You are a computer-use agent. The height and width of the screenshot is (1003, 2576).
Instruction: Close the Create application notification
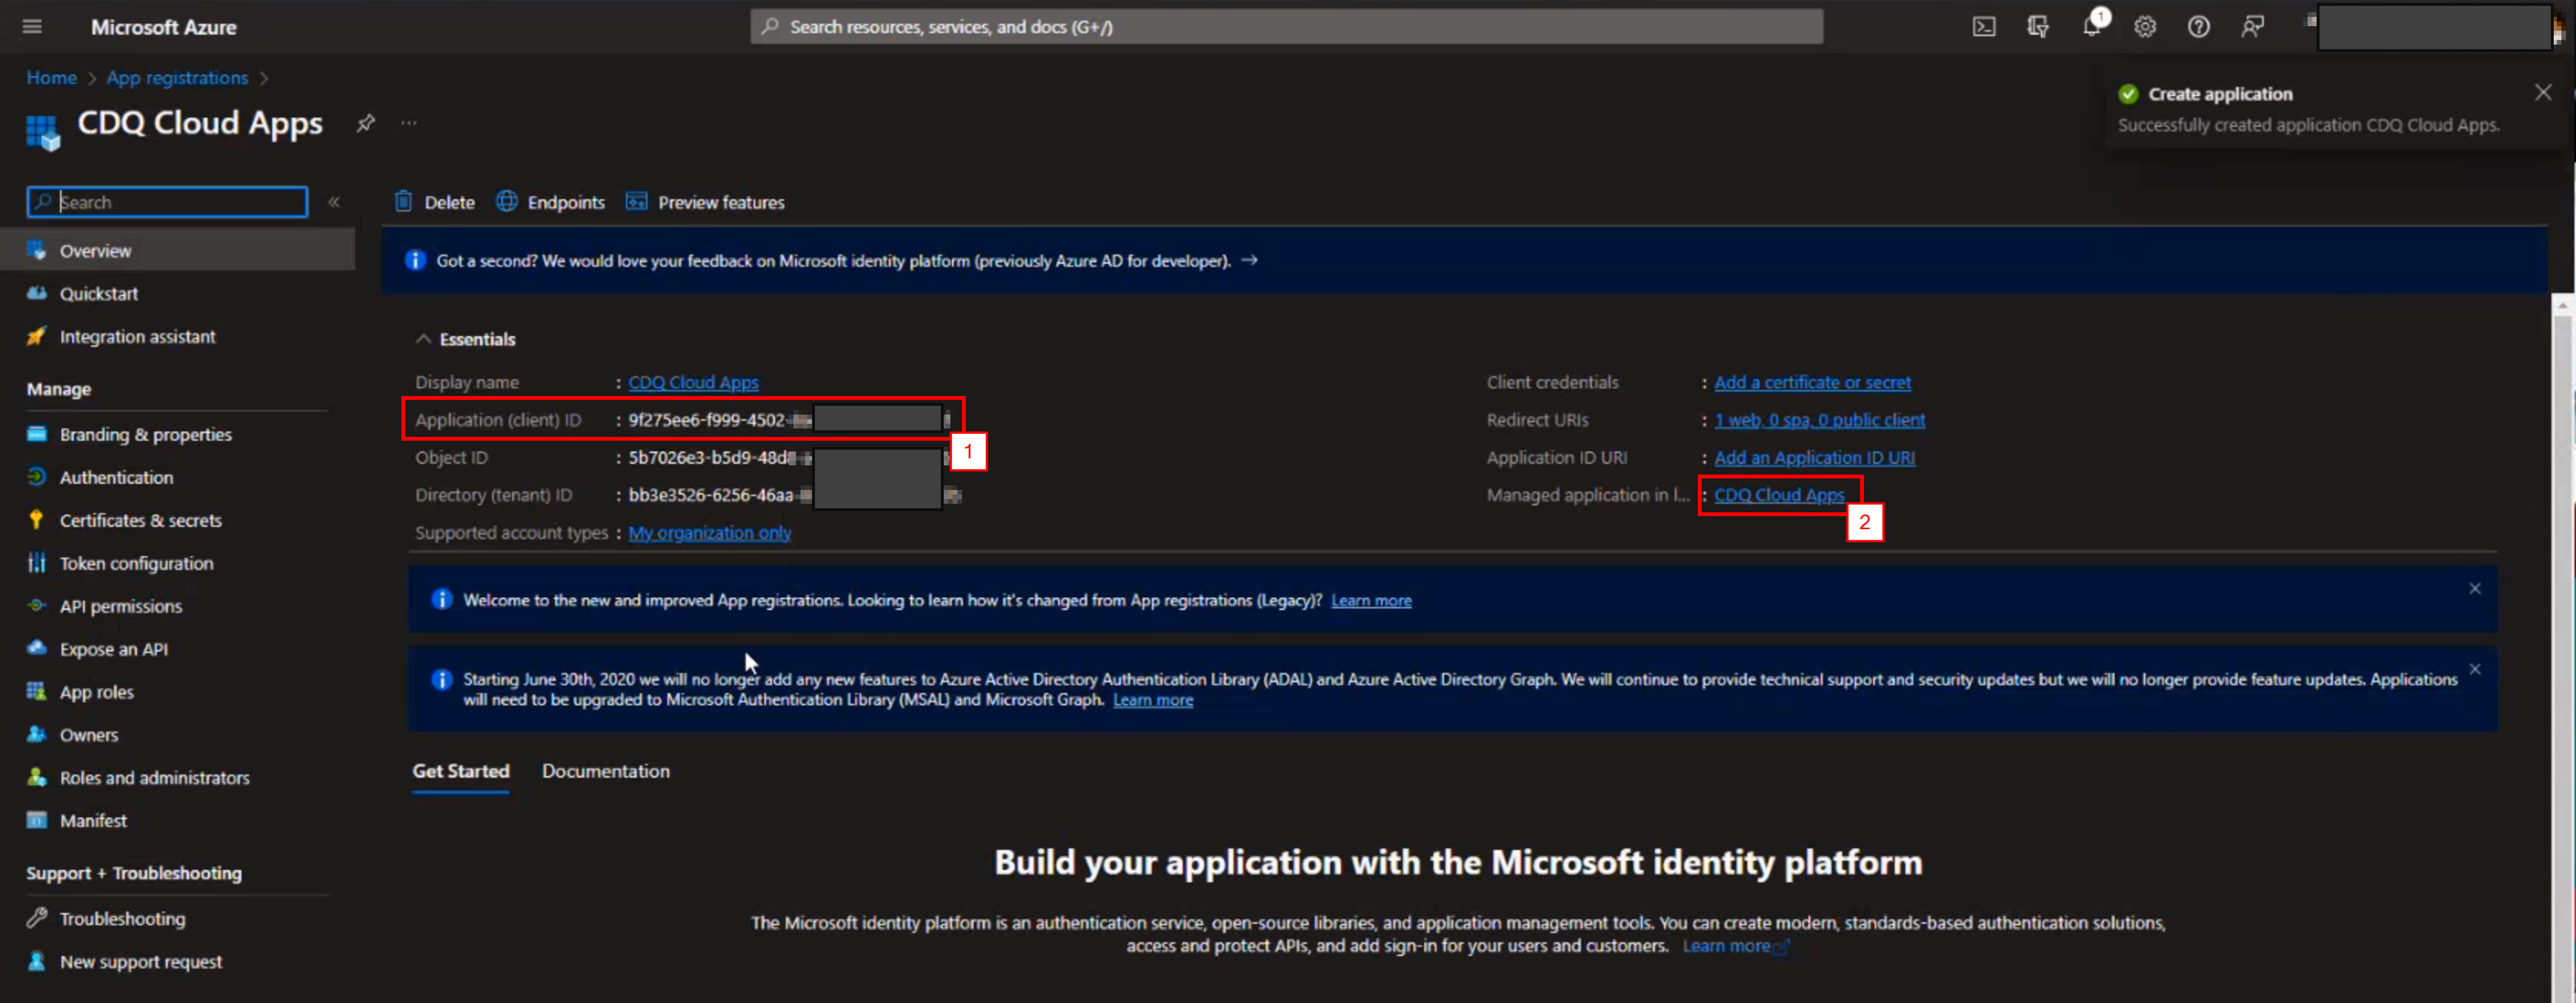(x=2543, y=93)
